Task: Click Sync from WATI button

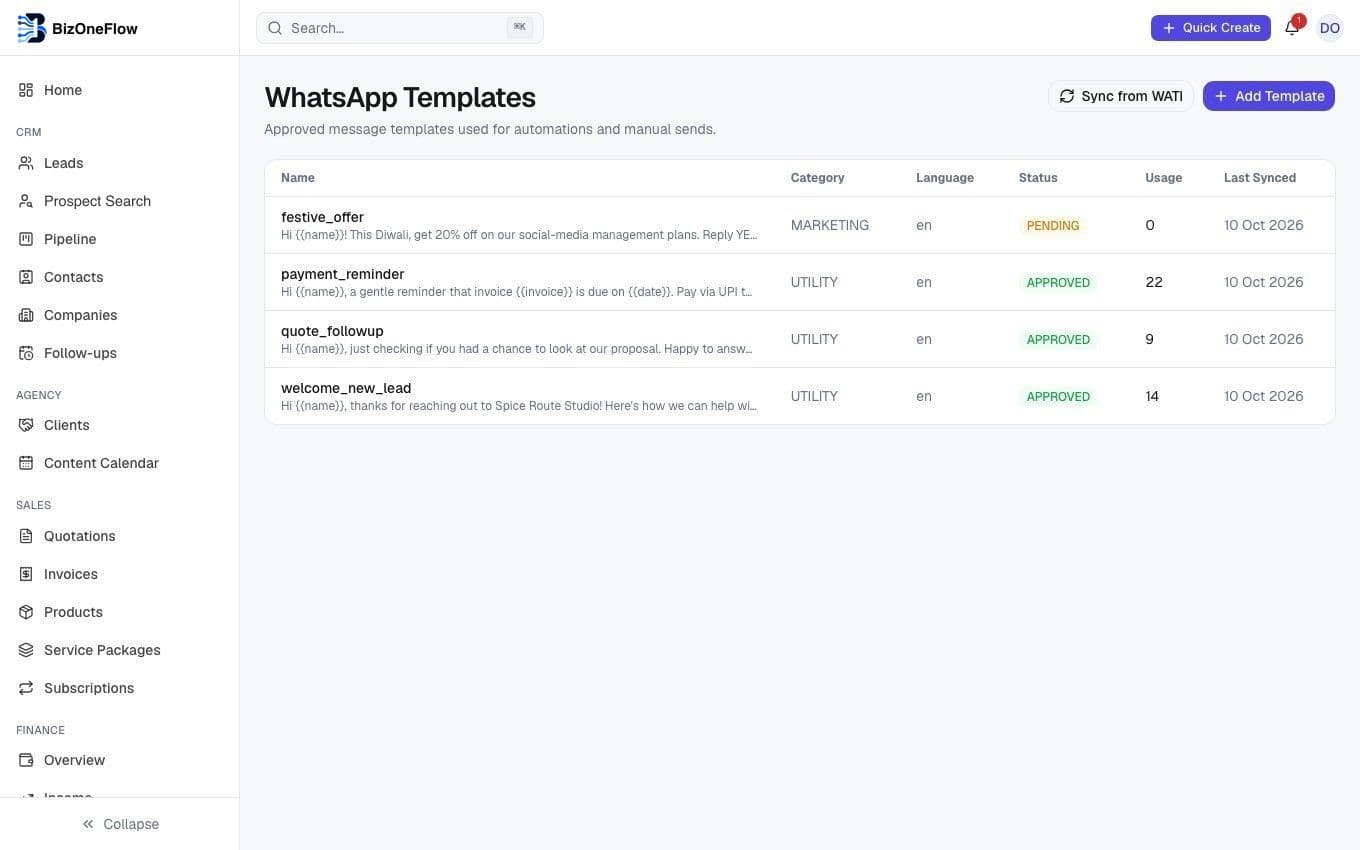Action: click(1121, 96)
